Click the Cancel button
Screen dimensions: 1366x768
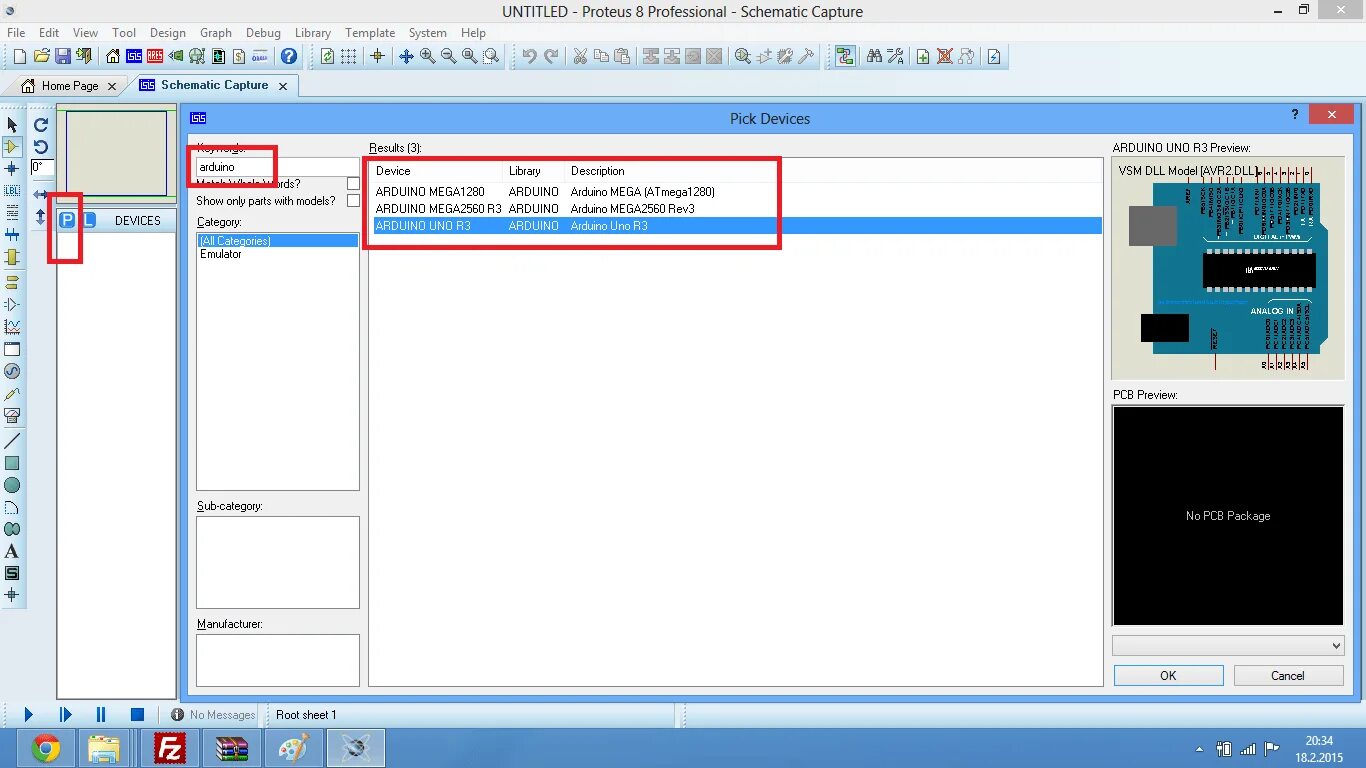1288,676
